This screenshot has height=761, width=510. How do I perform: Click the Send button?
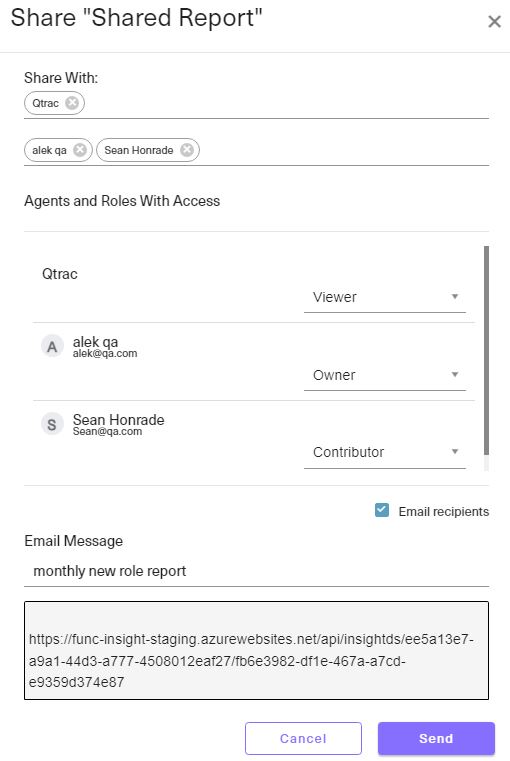436,738
